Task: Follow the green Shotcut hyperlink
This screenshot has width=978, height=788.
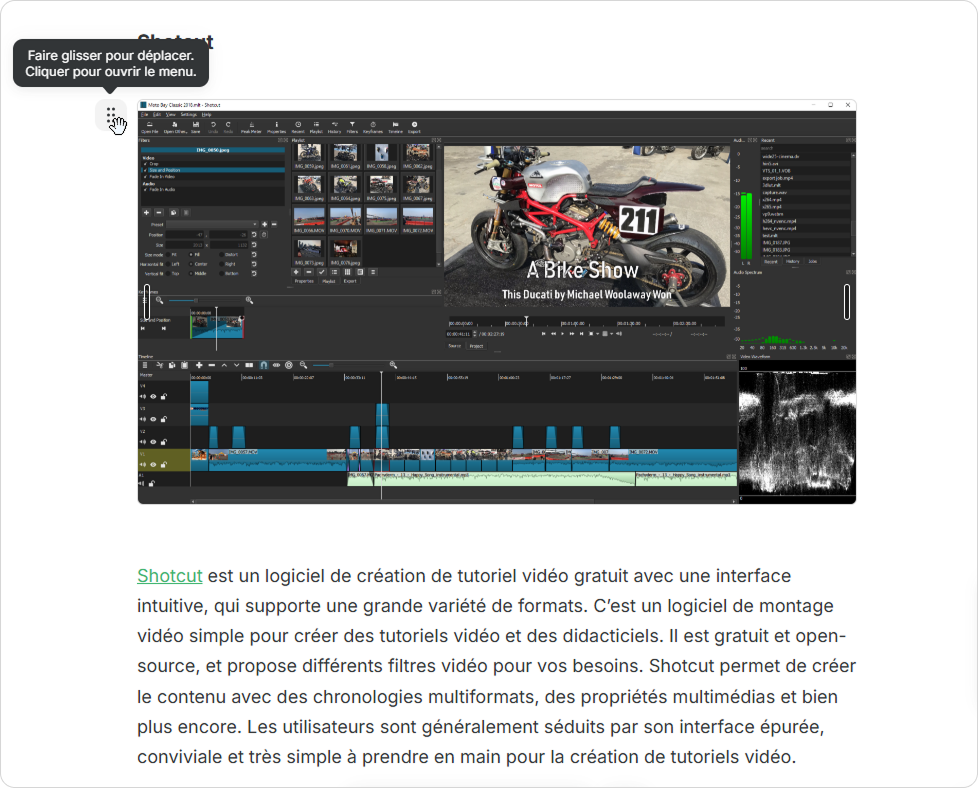Action: coord(169,576)
